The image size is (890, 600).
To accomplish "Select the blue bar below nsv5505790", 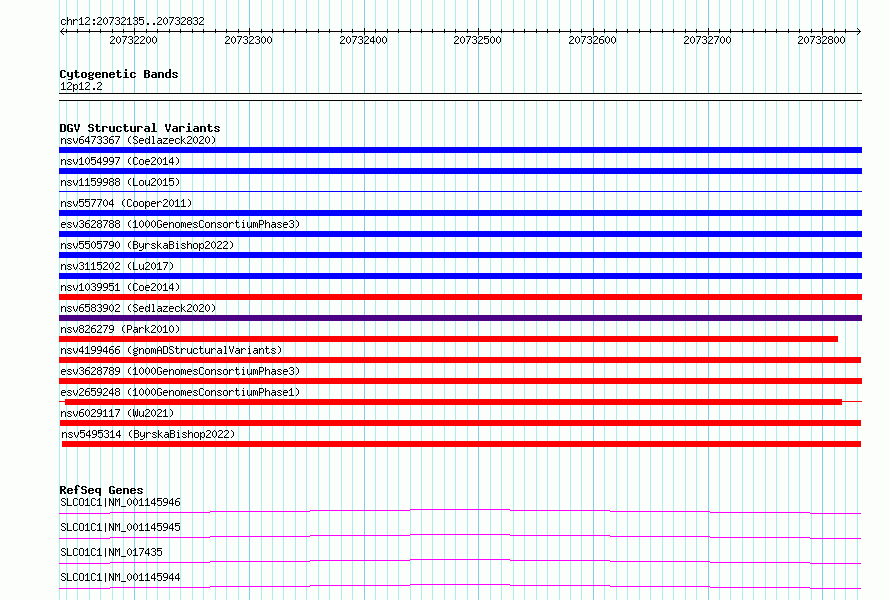I will 460,255.
